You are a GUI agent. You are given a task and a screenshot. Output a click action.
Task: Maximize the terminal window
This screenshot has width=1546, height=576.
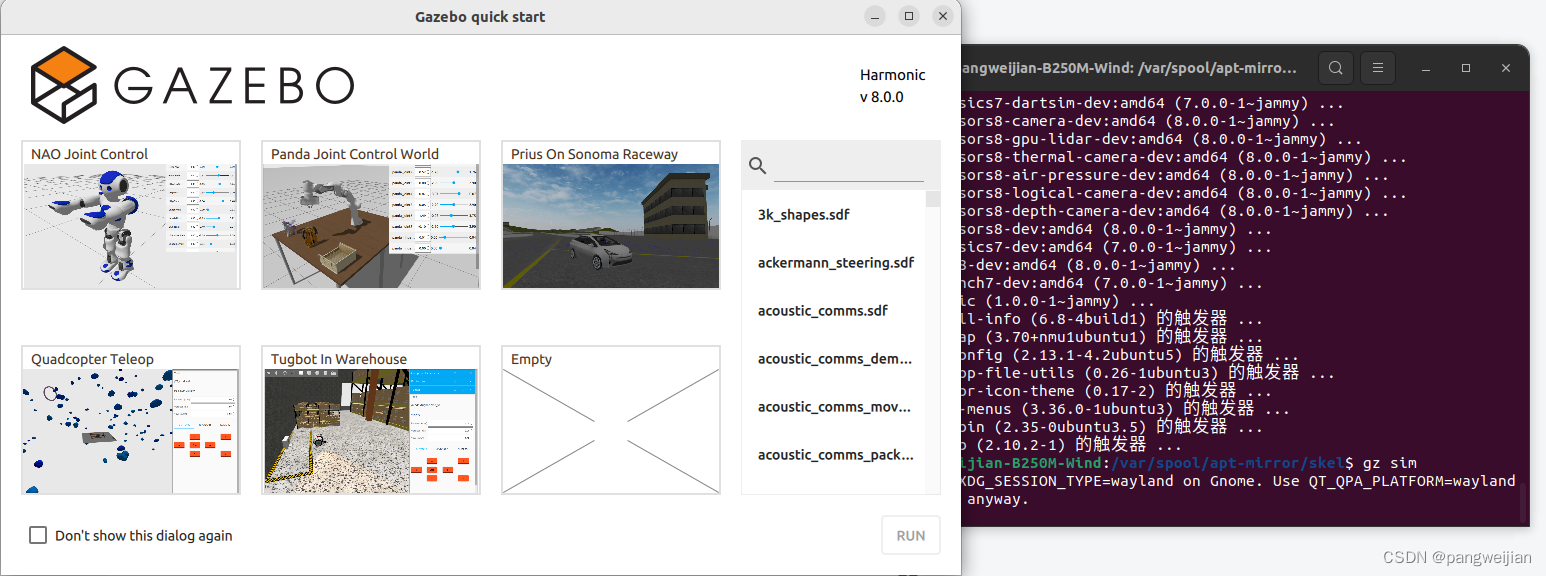[x=1466, y=68]
